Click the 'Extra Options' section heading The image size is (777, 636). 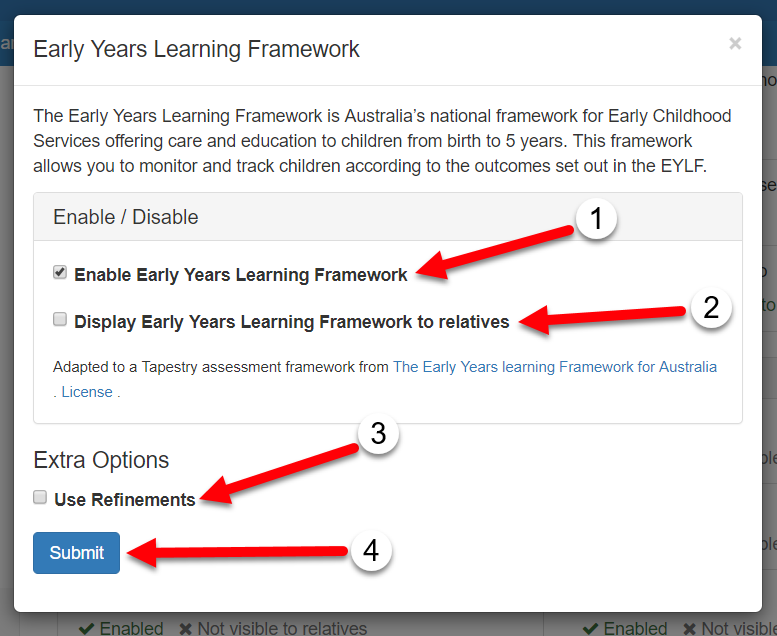point(101,460)
